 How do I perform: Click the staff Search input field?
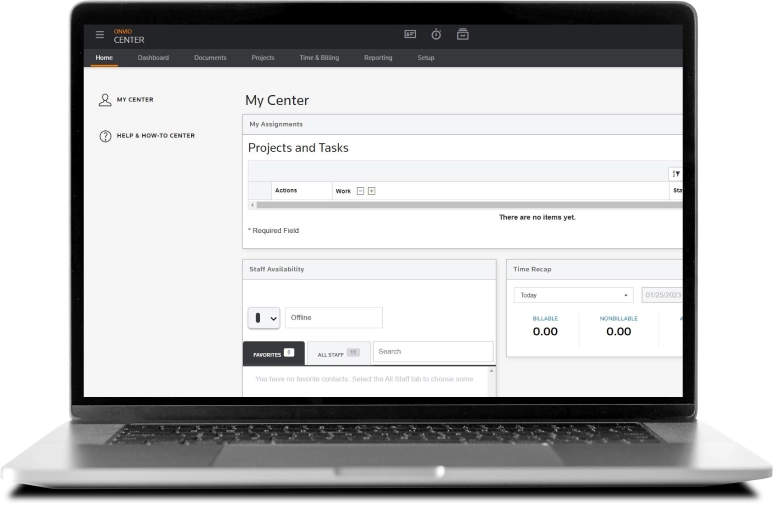pyautogui.click(x=433, y=352)
